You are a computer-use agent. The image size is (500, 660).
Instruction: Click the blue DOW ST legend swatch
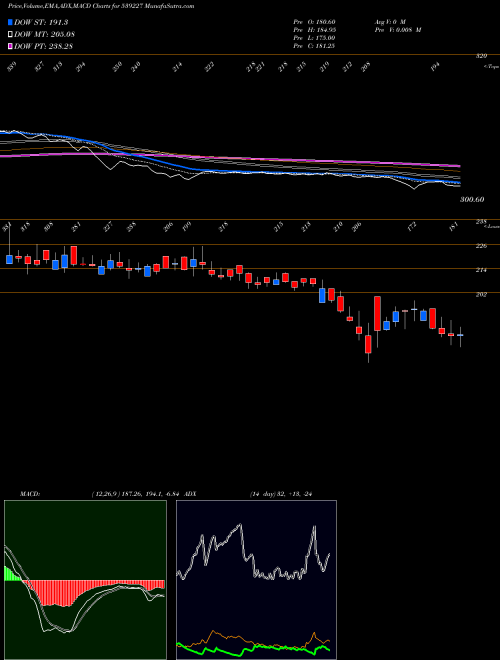(10, 22)
